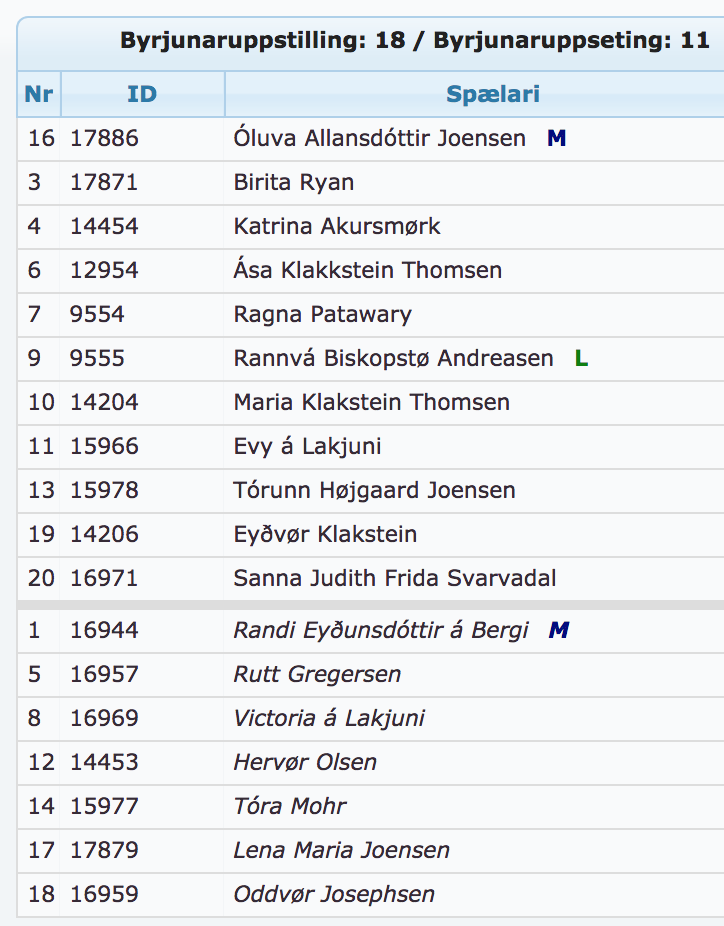724x926 pixels.
Task: Click the ID column header
Action: click(x=142, y=94)
